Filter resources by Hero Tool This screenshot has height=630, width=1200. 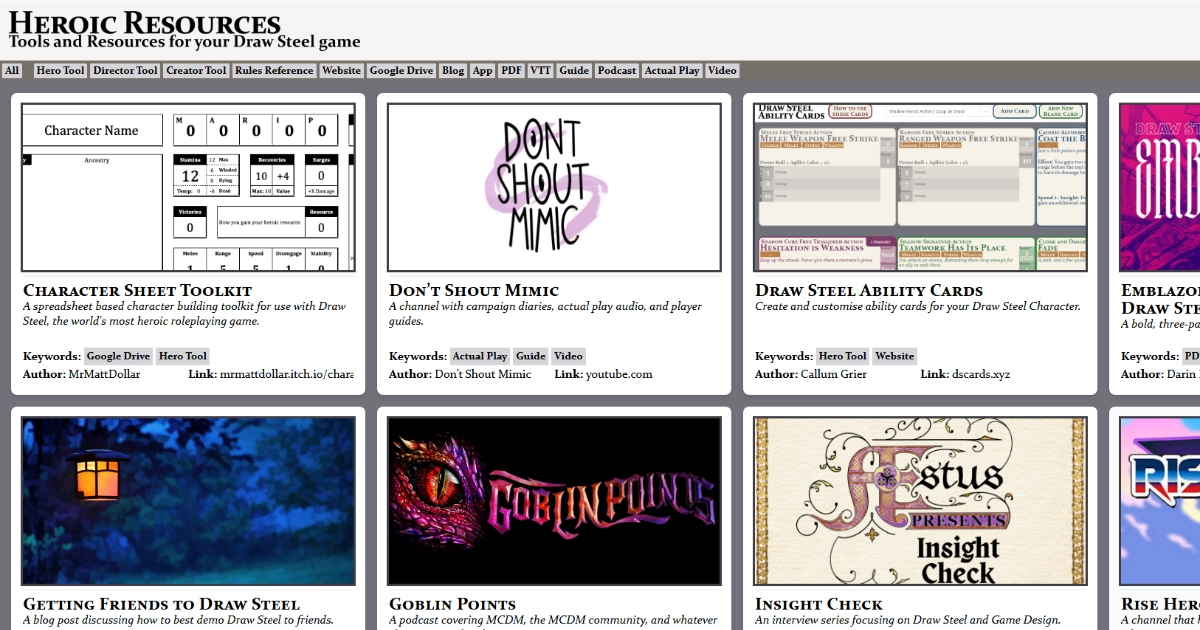[60, 71]
